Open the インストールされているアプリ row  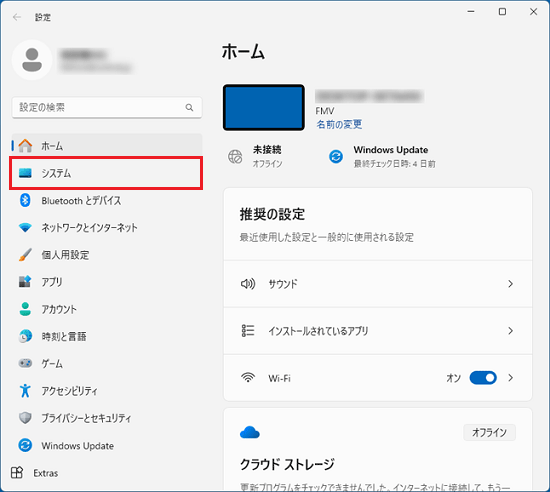tap(378, 331)
